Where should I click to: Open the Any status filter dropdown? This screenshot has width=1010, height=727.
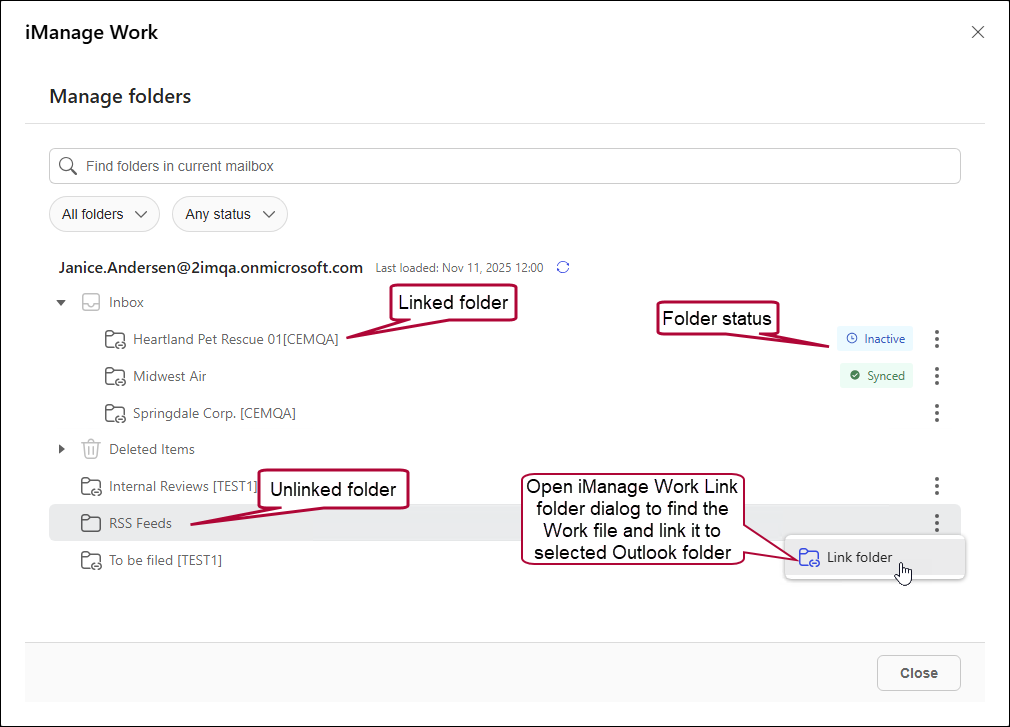(229, 214)
